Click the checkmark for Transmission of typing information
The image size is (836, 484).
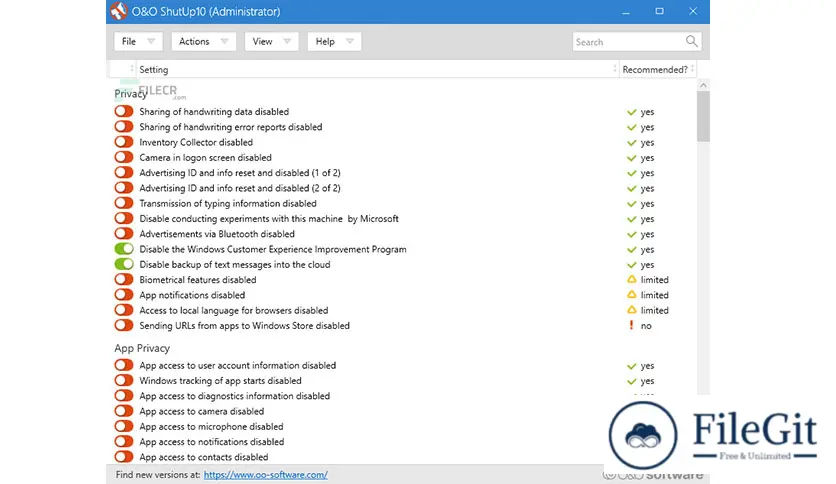[632, 204]
